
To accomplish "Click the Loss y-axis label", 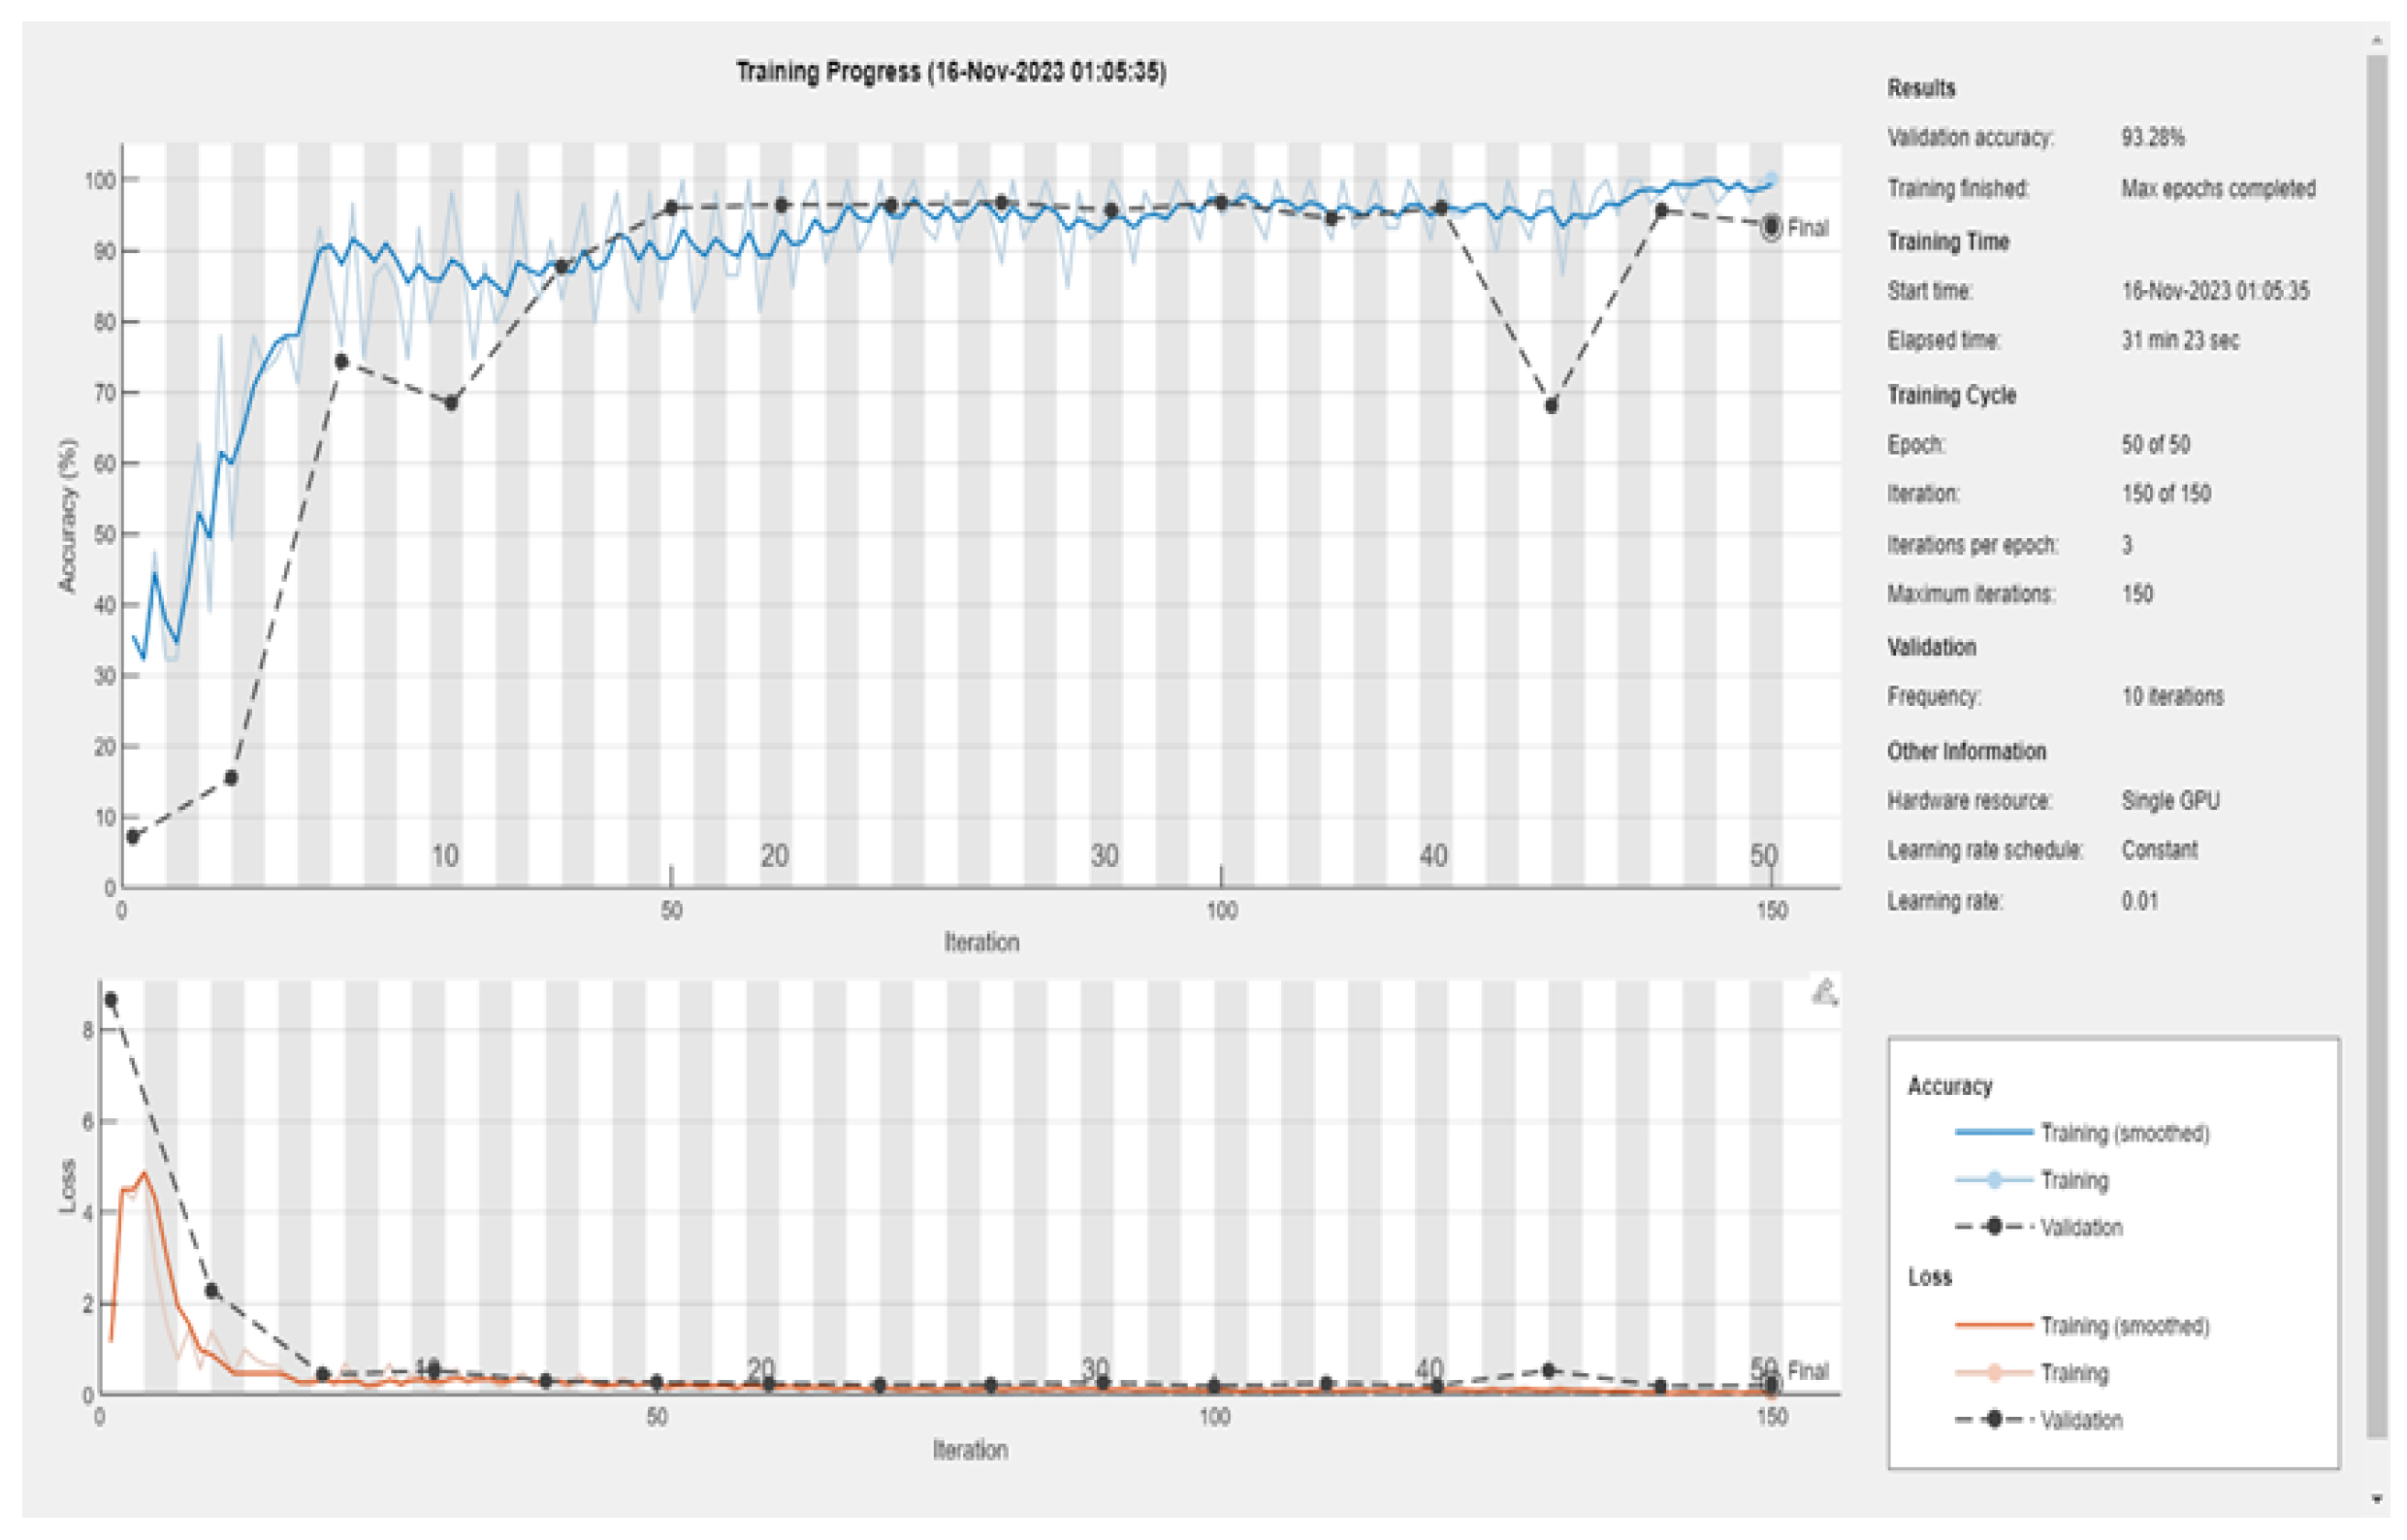I will click(67, 1186).
